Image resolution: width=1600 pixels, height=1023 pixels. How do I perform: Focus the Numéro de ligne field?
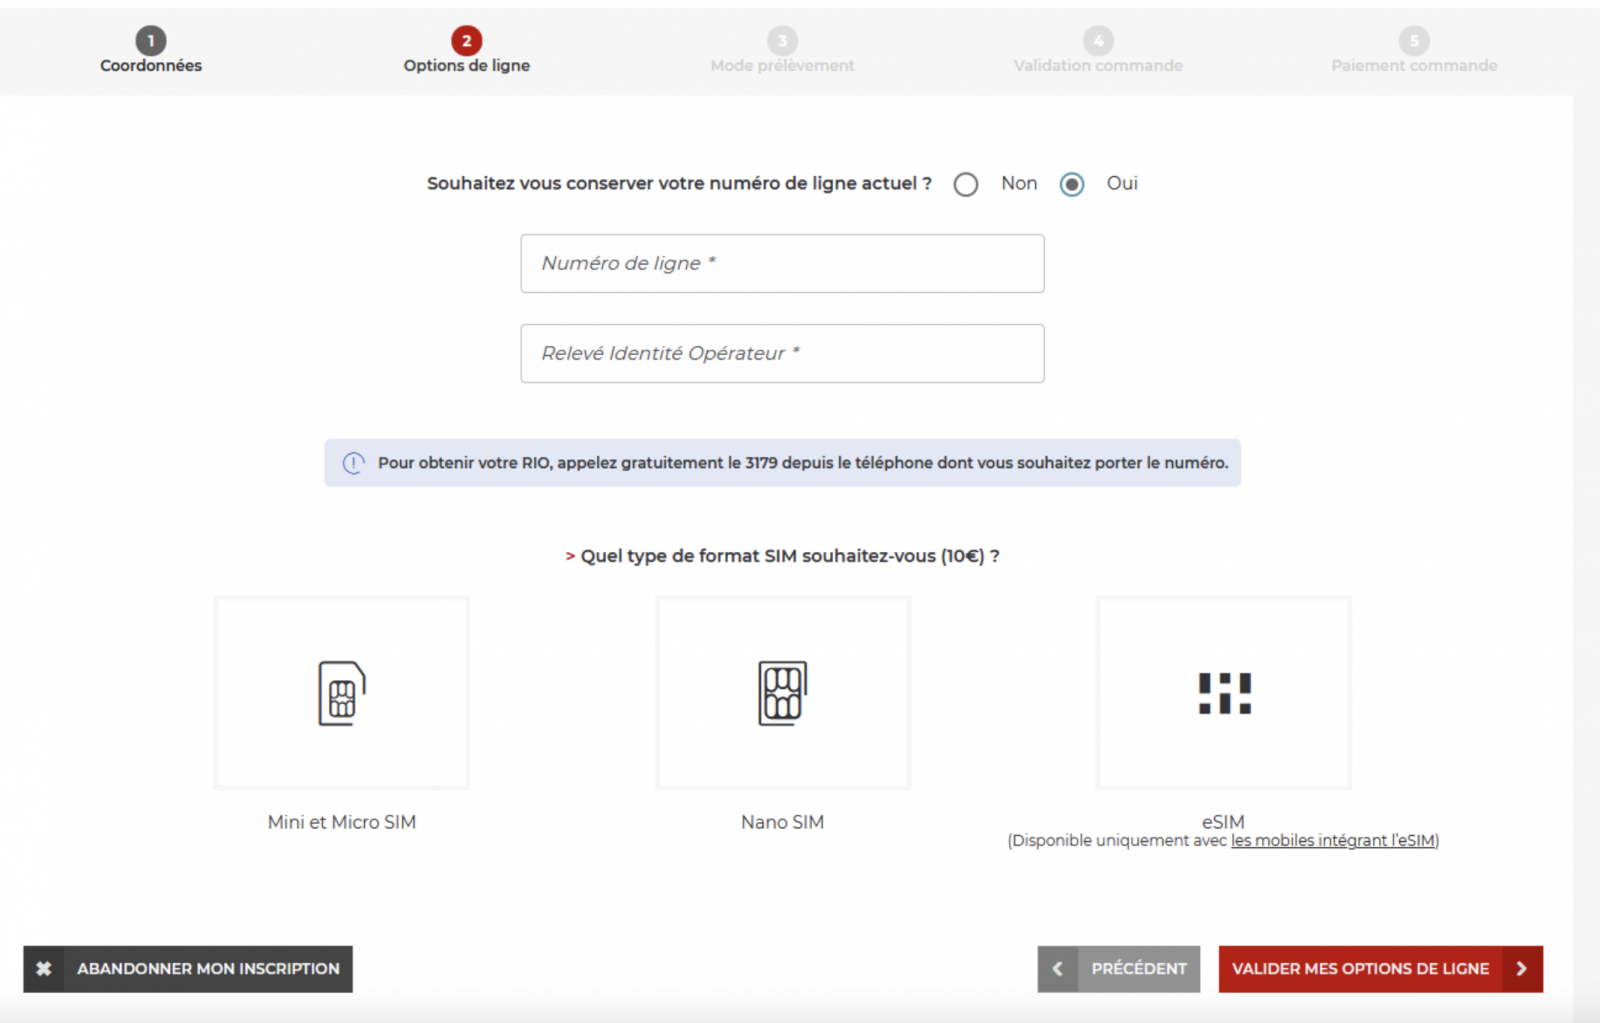click(782, 263)
